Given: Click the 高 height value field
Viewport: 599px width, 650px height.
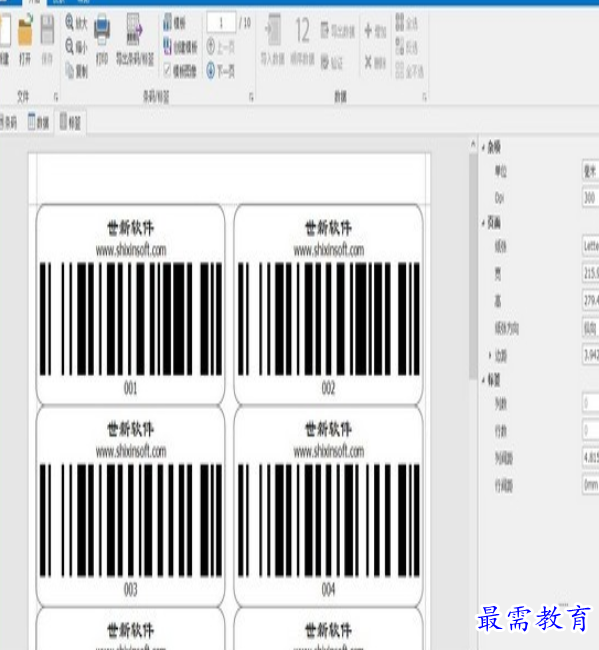Looking at the screenshot, I should click(591, 300).
